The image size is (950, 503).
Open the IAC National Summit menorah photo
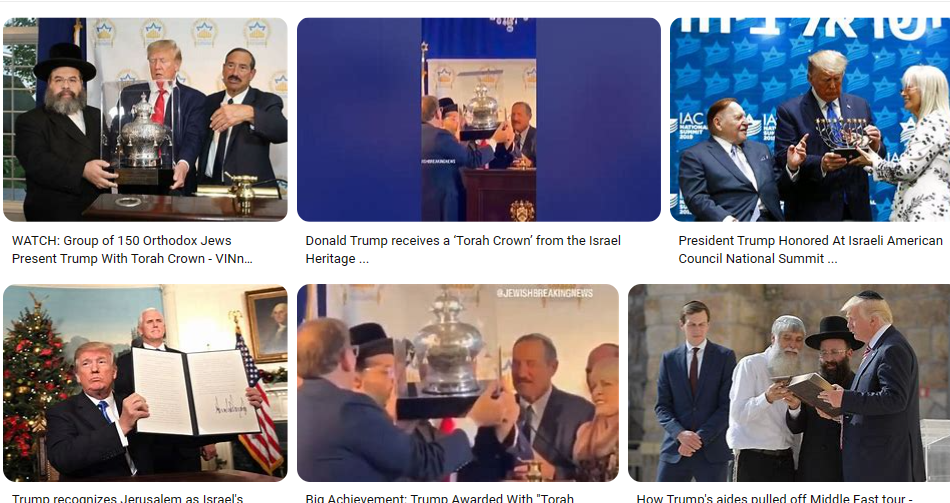[810, 119]
